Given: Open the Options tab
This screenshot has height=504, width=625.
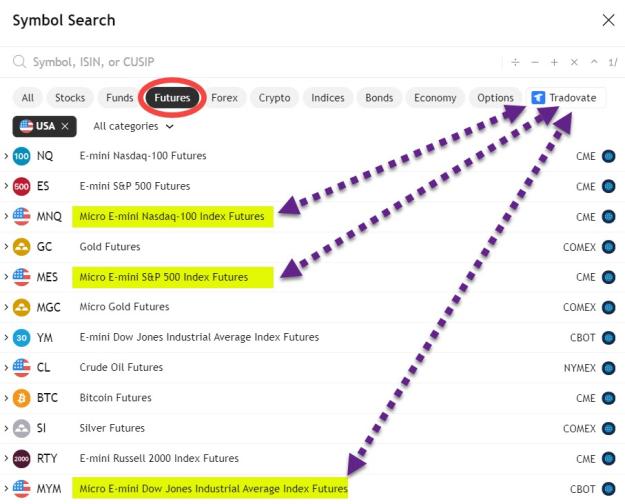Looking at the screenshot, I should (x=495, y=98).
